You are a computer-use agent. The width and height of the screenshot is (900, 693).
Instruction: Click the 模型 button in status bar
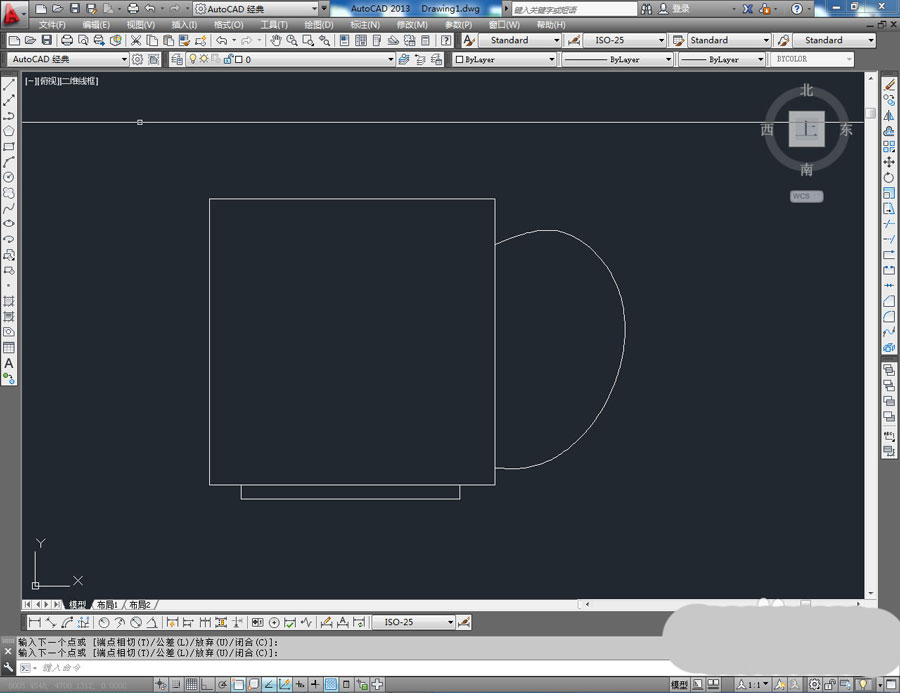click(679, 684)
